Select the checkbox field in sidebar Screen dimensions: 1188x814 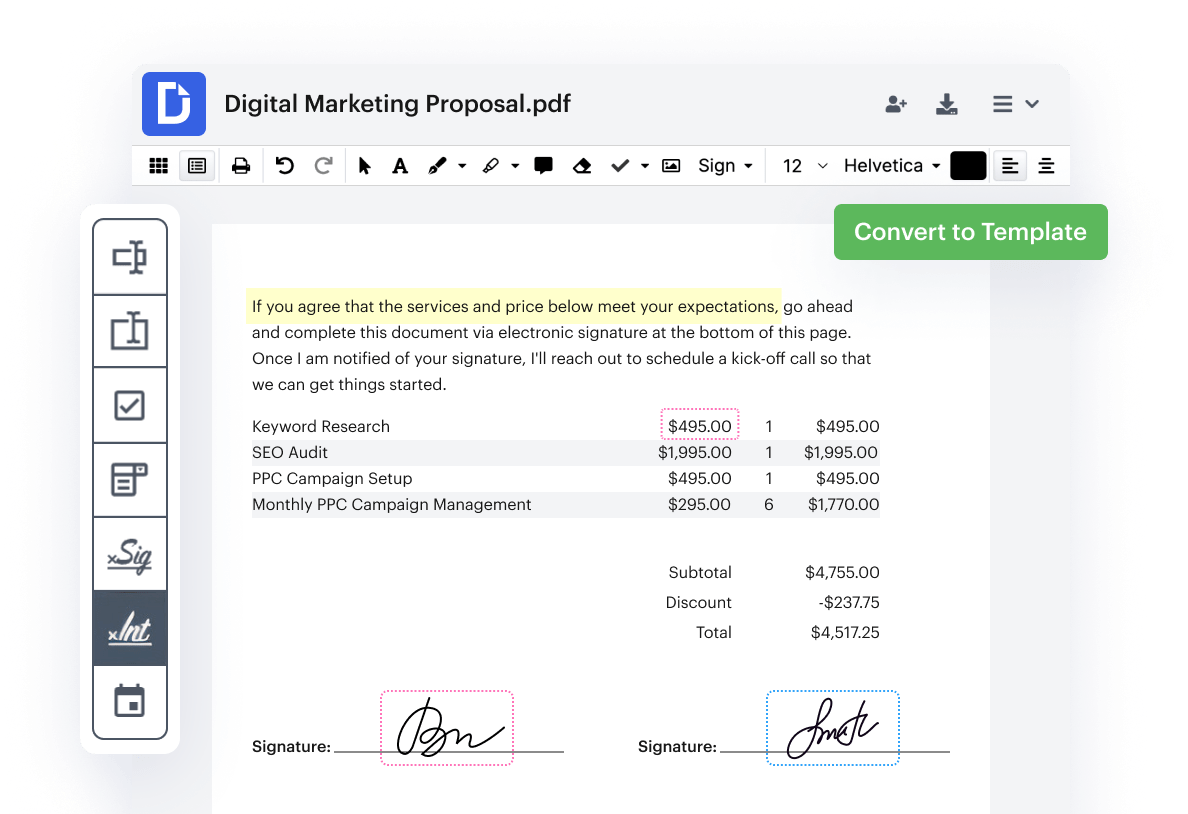tap(130, 405)
